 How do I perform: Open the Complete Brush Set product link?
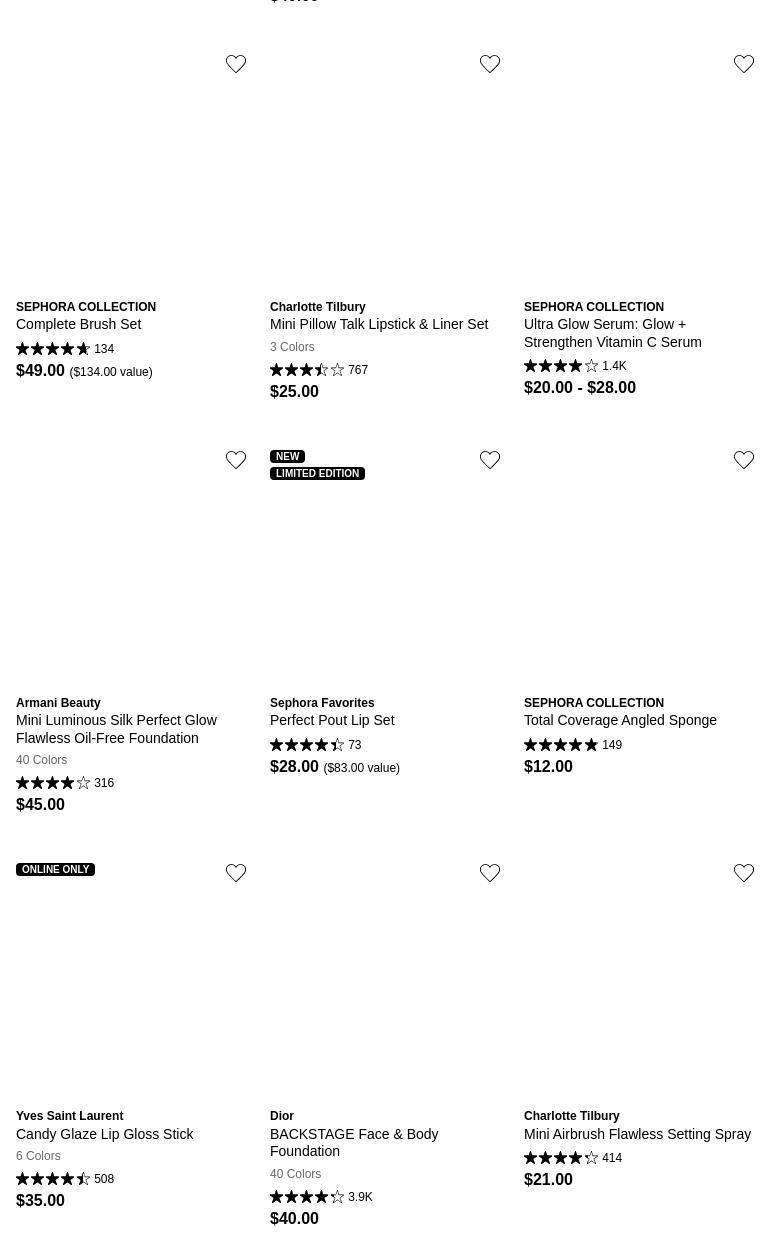(x=78, y=324)
